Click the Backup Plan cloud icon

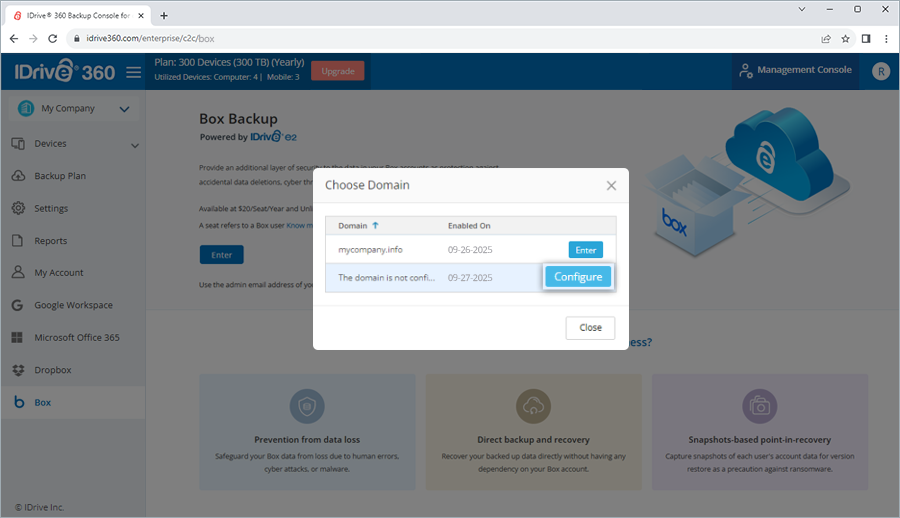(x=18, y=176)
